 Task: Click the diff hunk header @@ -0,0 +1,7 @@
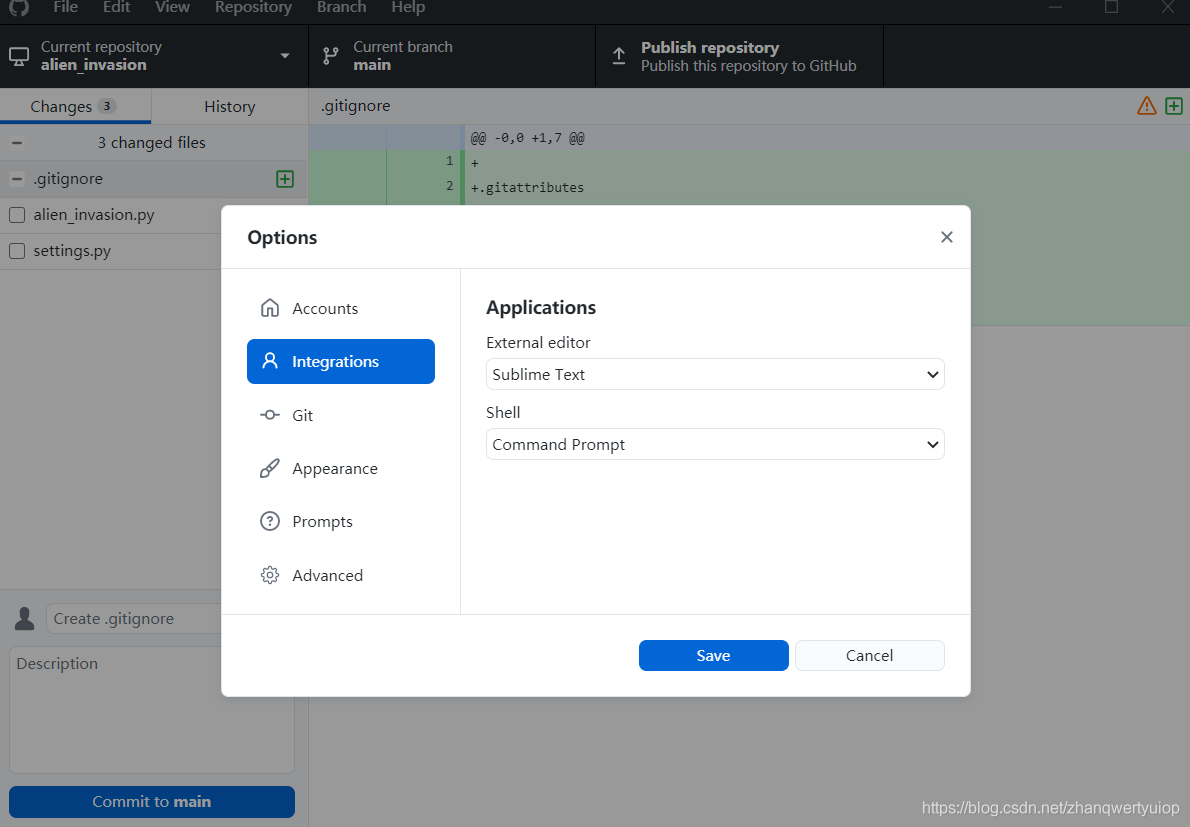coord(527,138)
